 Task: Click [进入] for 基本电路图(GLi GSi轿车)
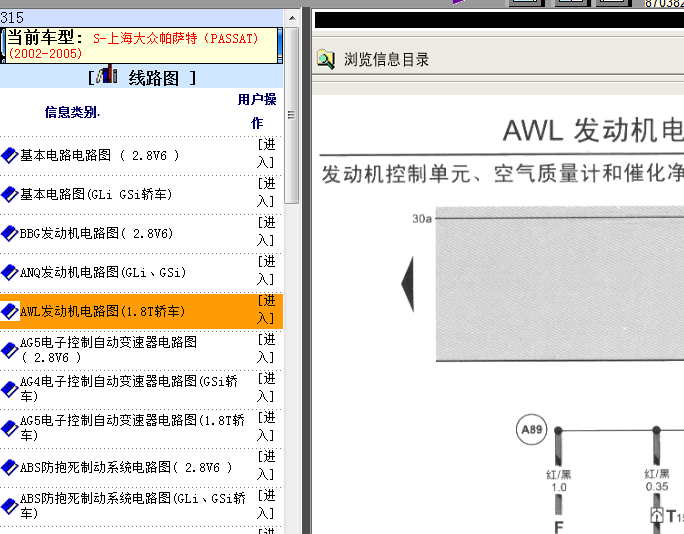click(266, 192)
